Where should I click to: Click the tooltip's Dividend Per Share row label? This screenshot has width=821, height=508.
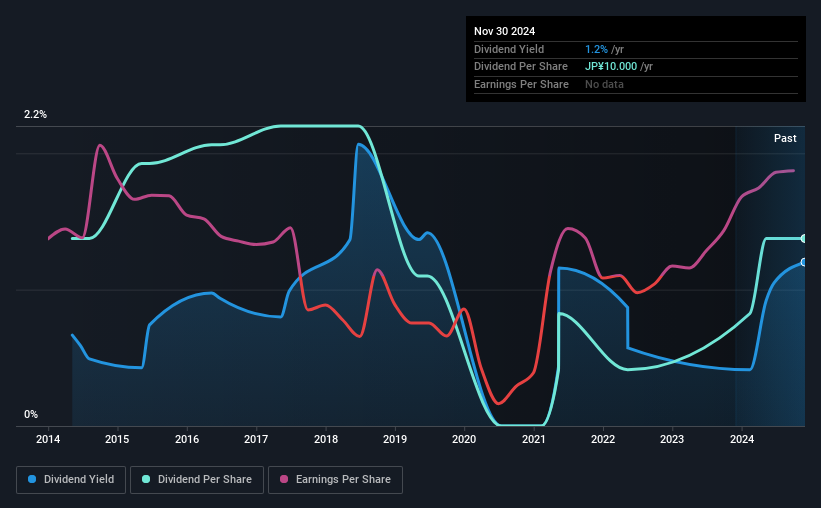point(521,67)
